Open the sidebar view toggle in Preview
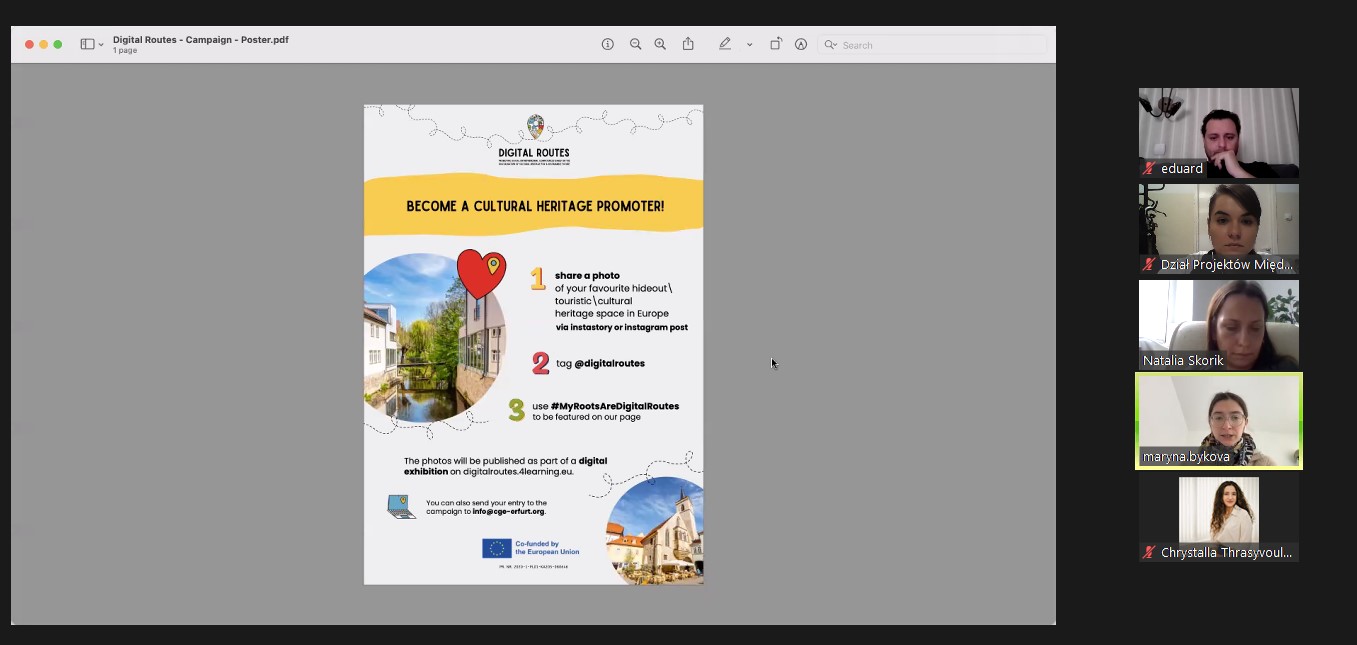The width and height of the screenshot is (1357, 645). pyautogui.click(x=87, y=44)
